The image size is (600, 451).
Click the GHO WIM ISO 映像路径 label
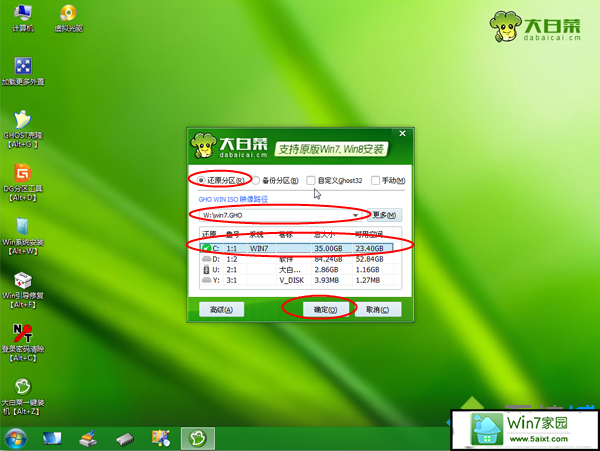coord(233,199)
